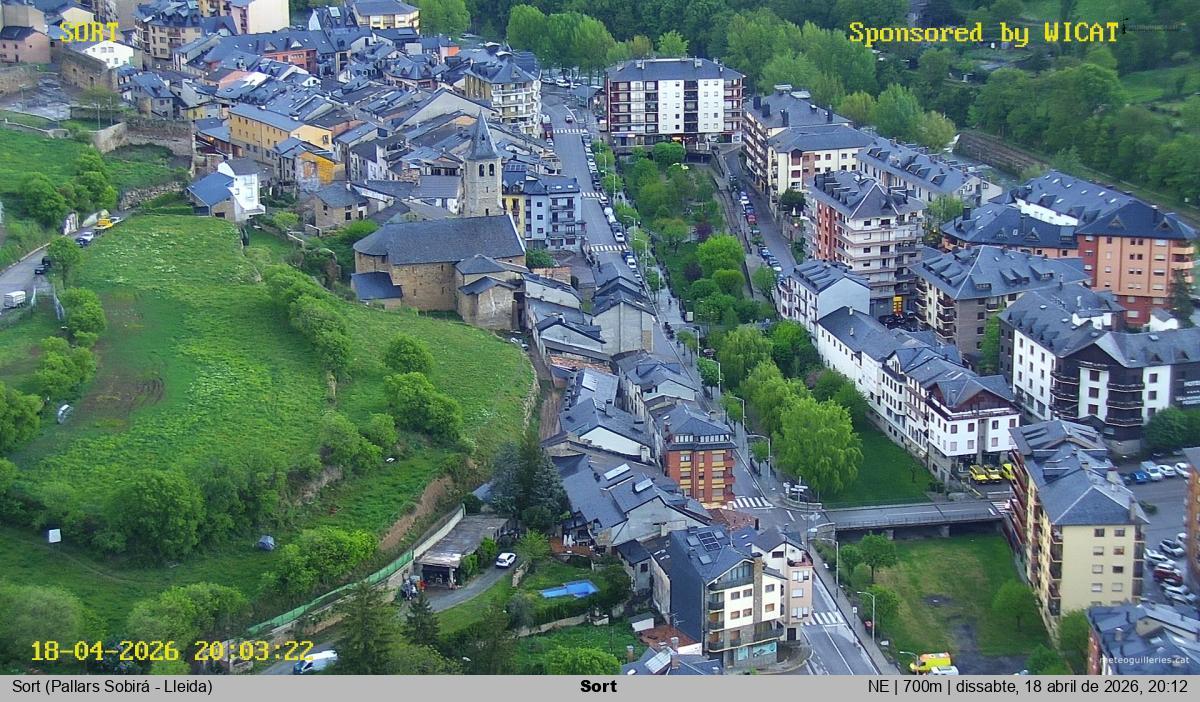This screenshot has height=702, width=1200.
Task: Click the bold 'Sort' title in caption bar
Action: pyautogui.click(x=598, y=687)
